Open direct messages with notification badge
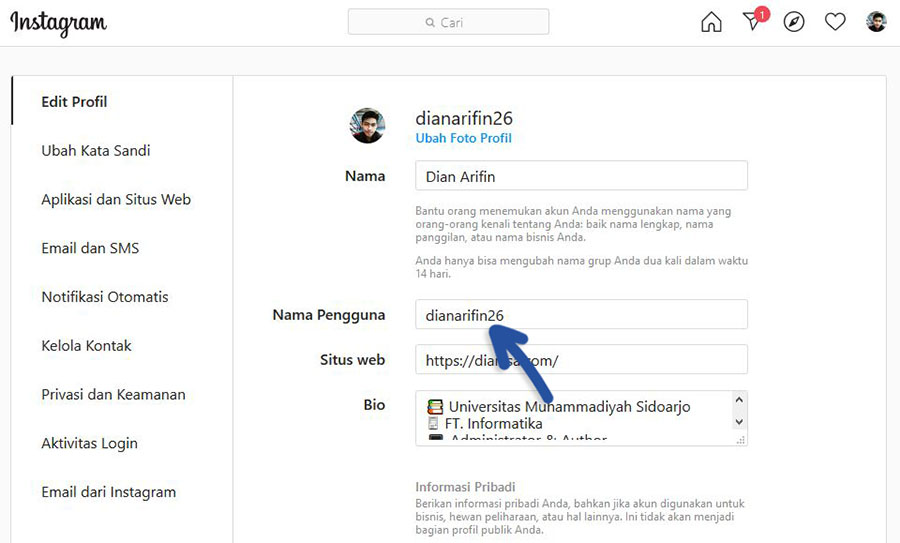The width and height of the screenshot is (900, 543). point(753,22)
